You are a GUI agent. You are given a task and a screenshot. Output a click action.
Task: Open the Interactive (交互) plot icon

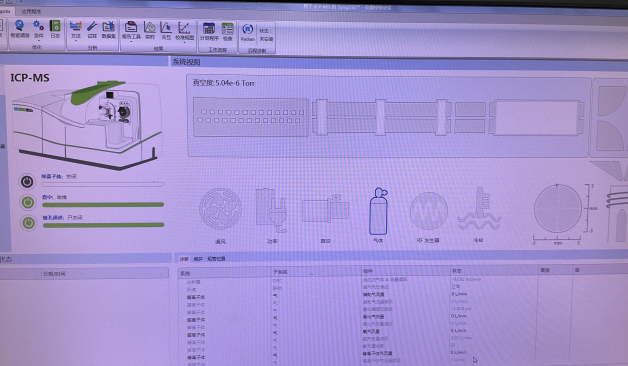[x=166, y=30]
